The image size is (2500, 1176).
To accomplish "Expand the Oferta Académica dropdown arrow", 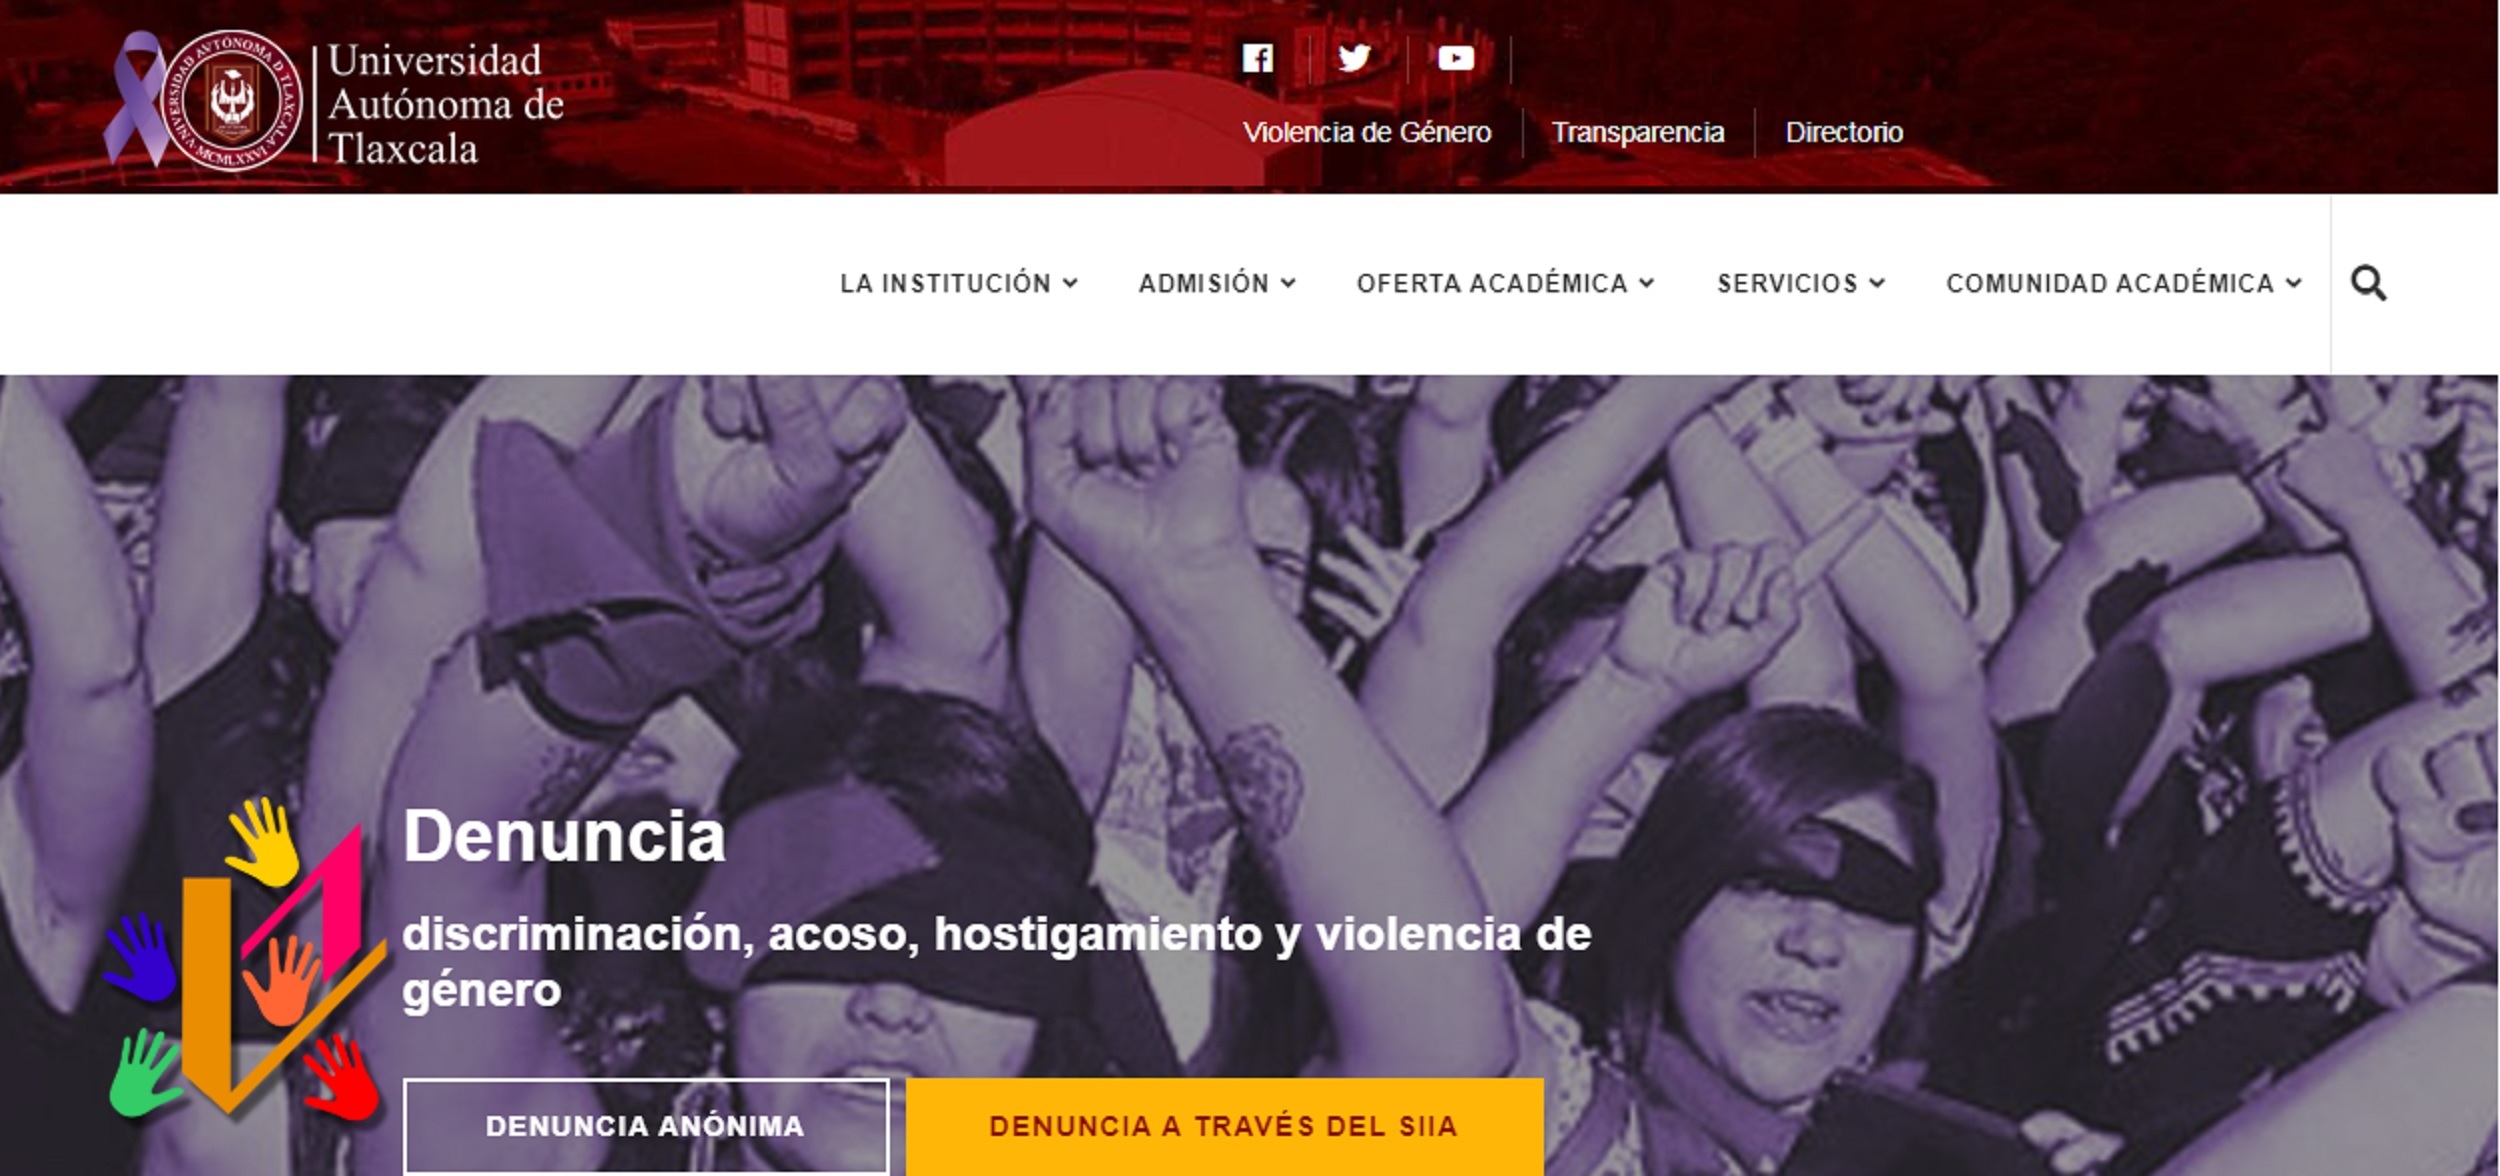I will point(1646,283).
